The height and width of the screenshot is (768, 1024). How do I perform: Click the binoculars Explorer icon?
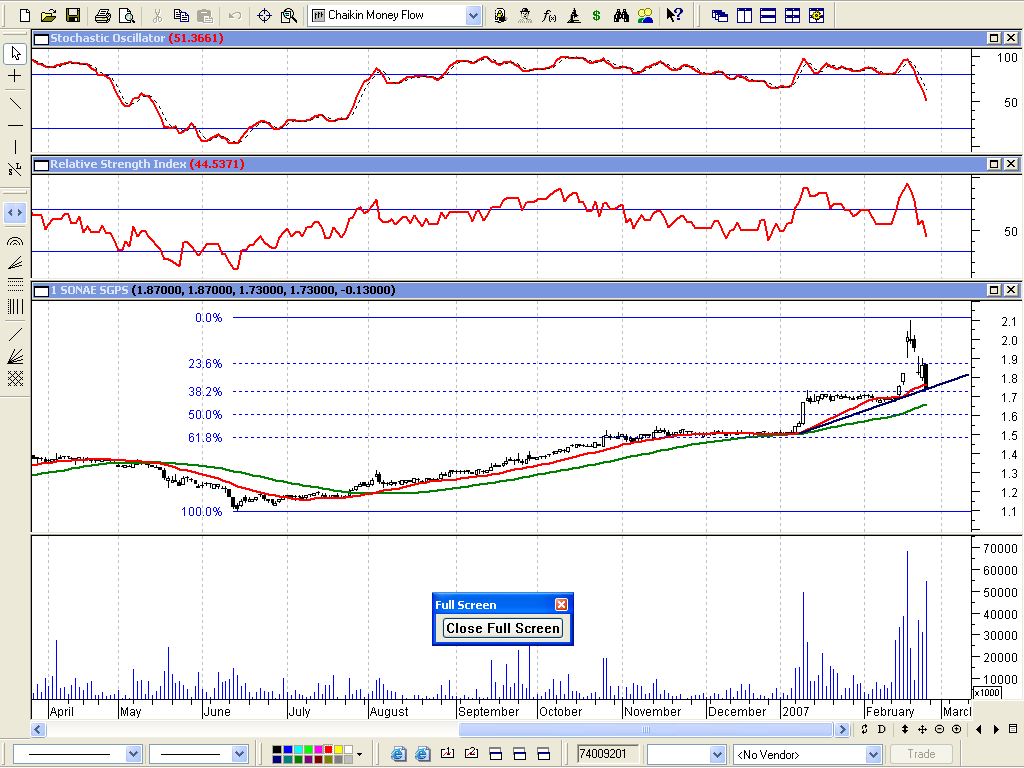tap(621, 15)
